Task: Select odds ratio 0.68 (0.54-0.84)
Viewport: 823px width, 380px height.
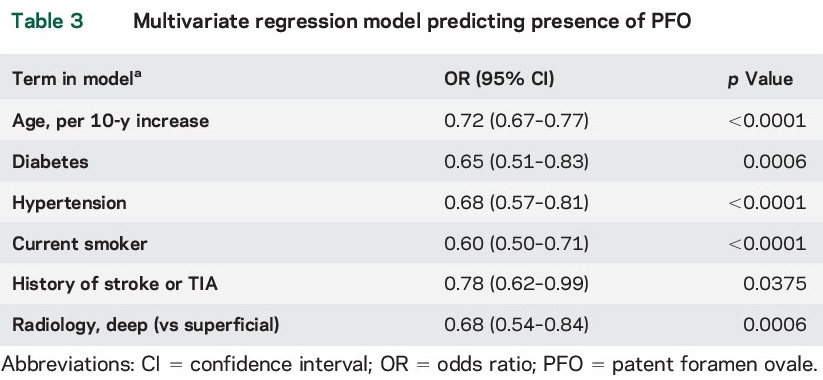Action: (x=516, y=325)
